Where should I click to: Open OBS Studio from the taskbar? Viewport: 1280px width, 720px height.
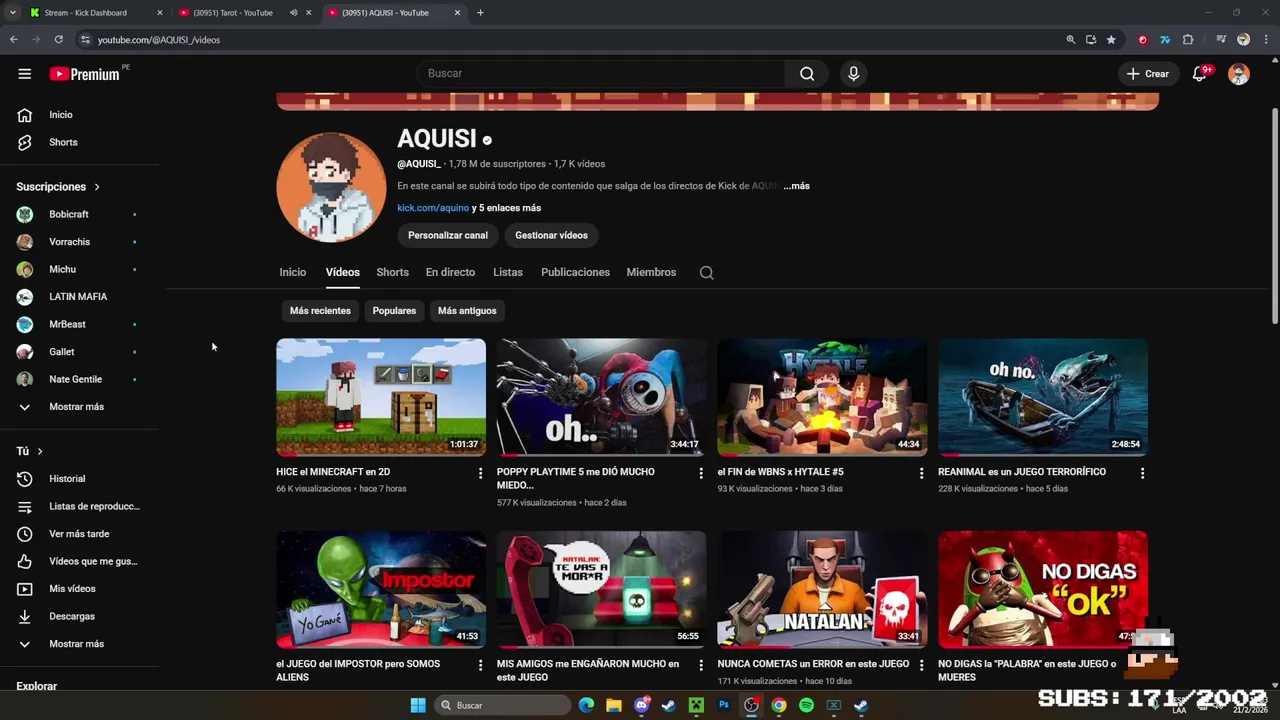751,705
